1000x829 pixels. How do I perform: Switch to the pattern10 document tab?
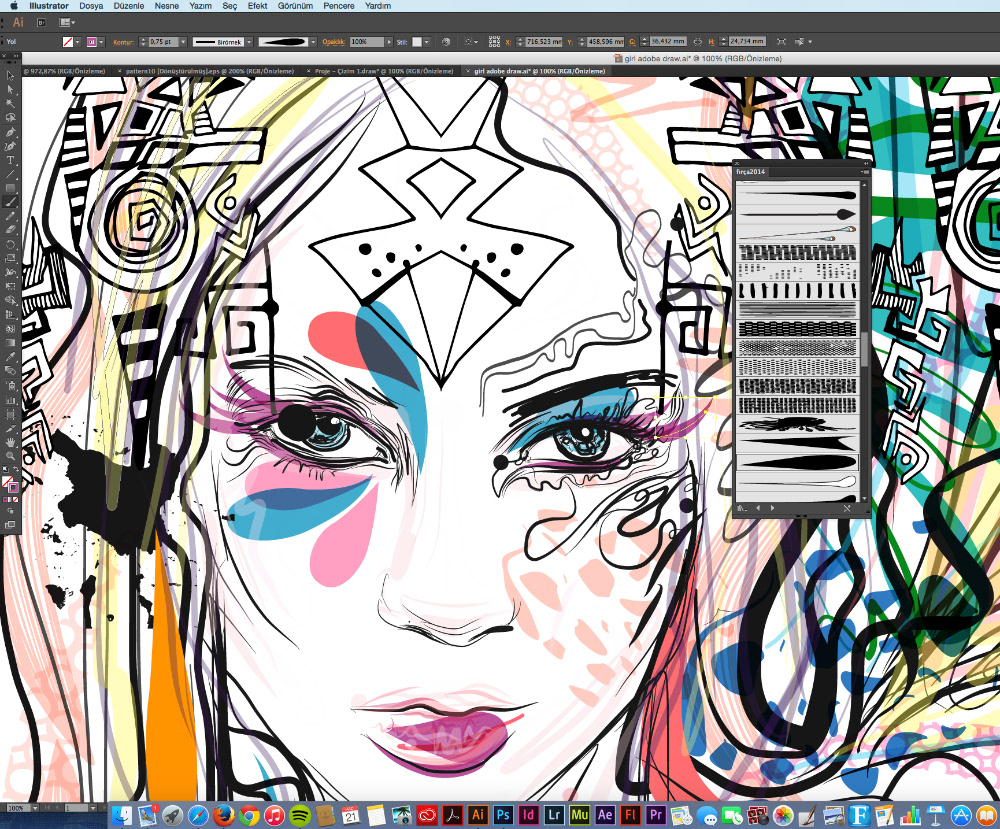210,71
